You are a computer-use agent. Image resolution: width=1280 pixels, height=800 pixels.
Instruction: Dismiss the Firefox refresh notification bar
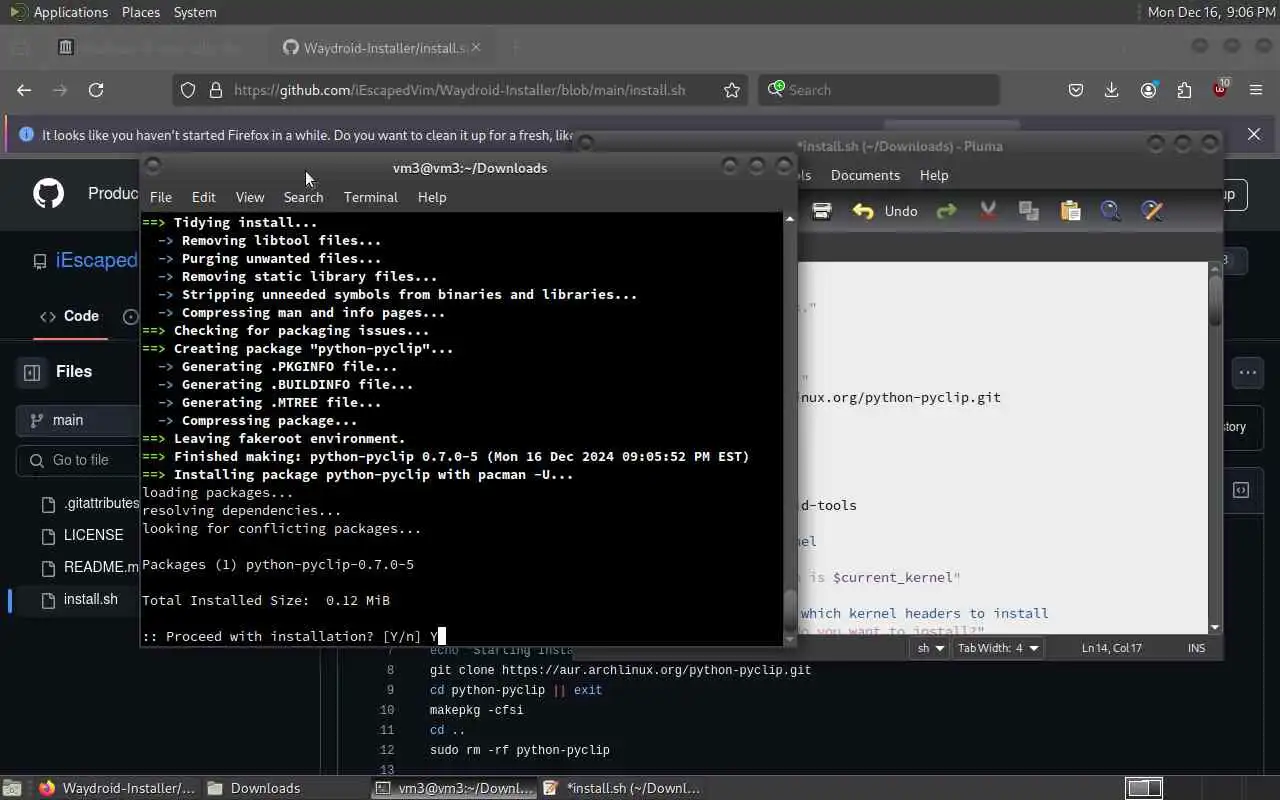1254,134
